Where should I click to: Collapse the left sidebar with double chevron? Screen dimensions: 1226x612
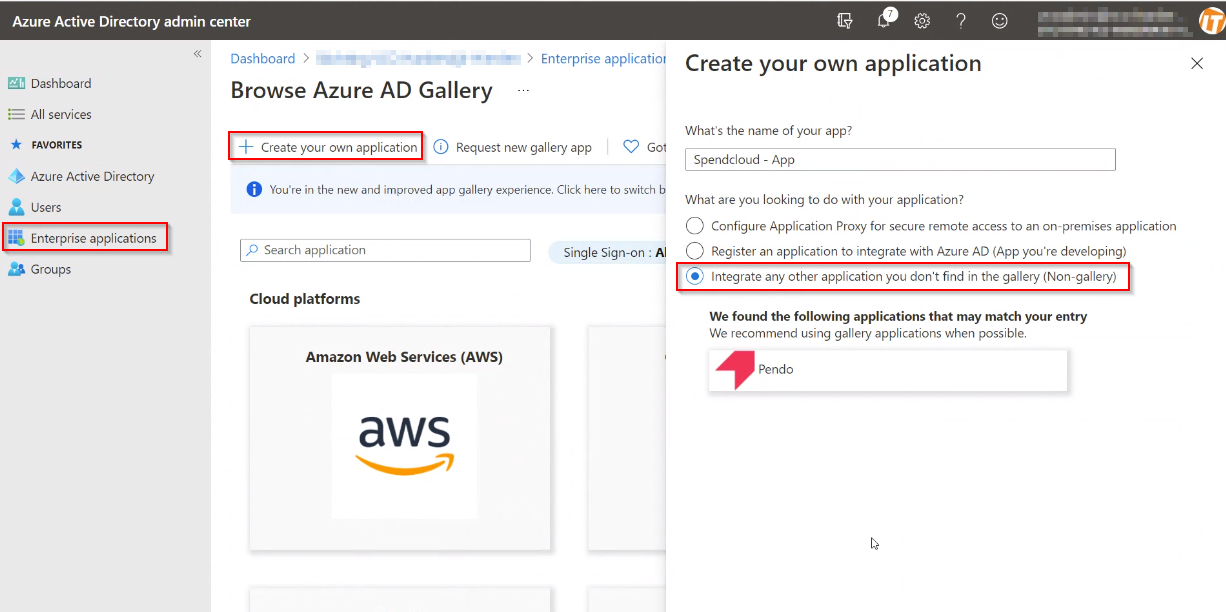point(198,54)
